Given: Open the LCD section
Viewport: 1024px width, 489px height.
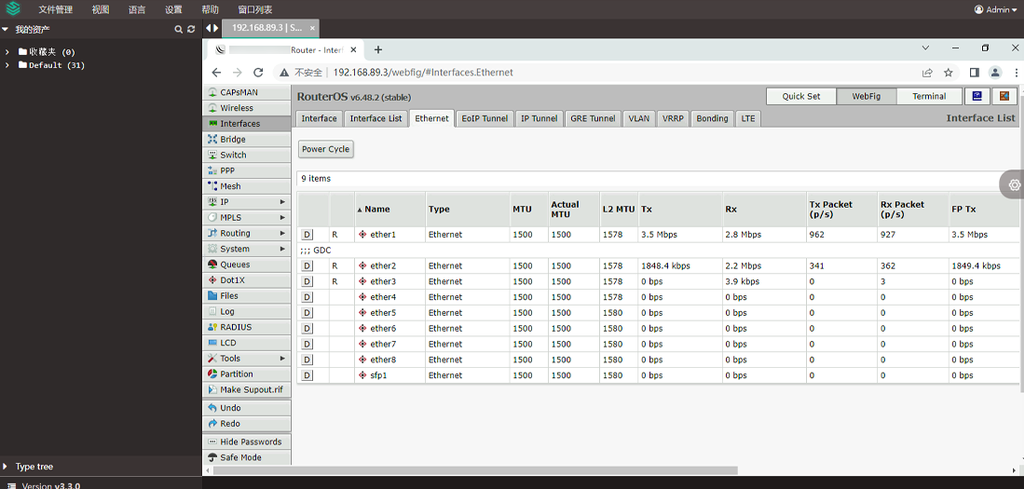Looking at the screenshot, I should pos(246,343).
